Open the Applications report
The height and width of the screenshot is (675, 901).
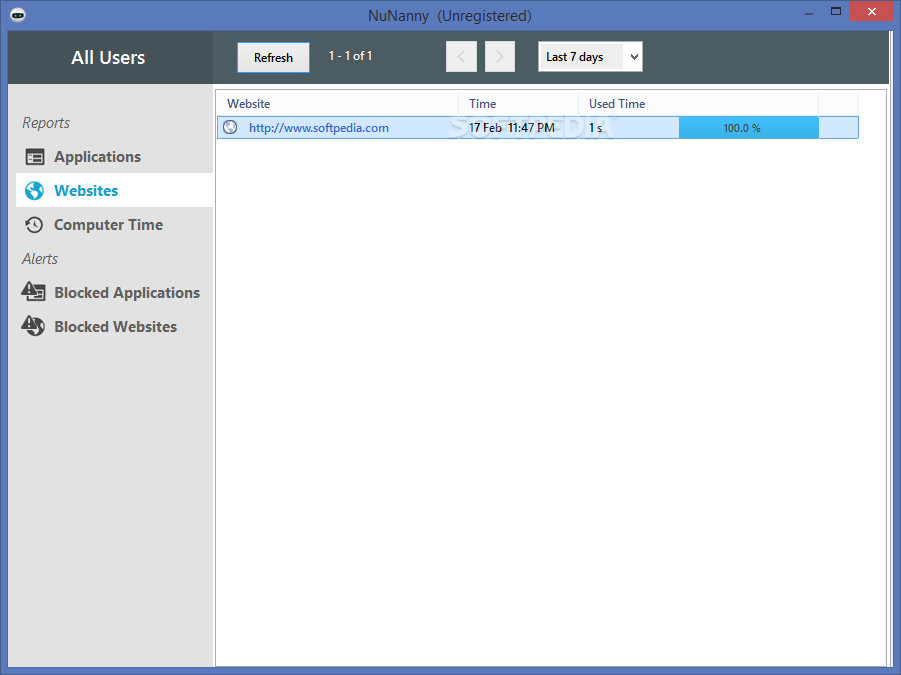point(114,157)
